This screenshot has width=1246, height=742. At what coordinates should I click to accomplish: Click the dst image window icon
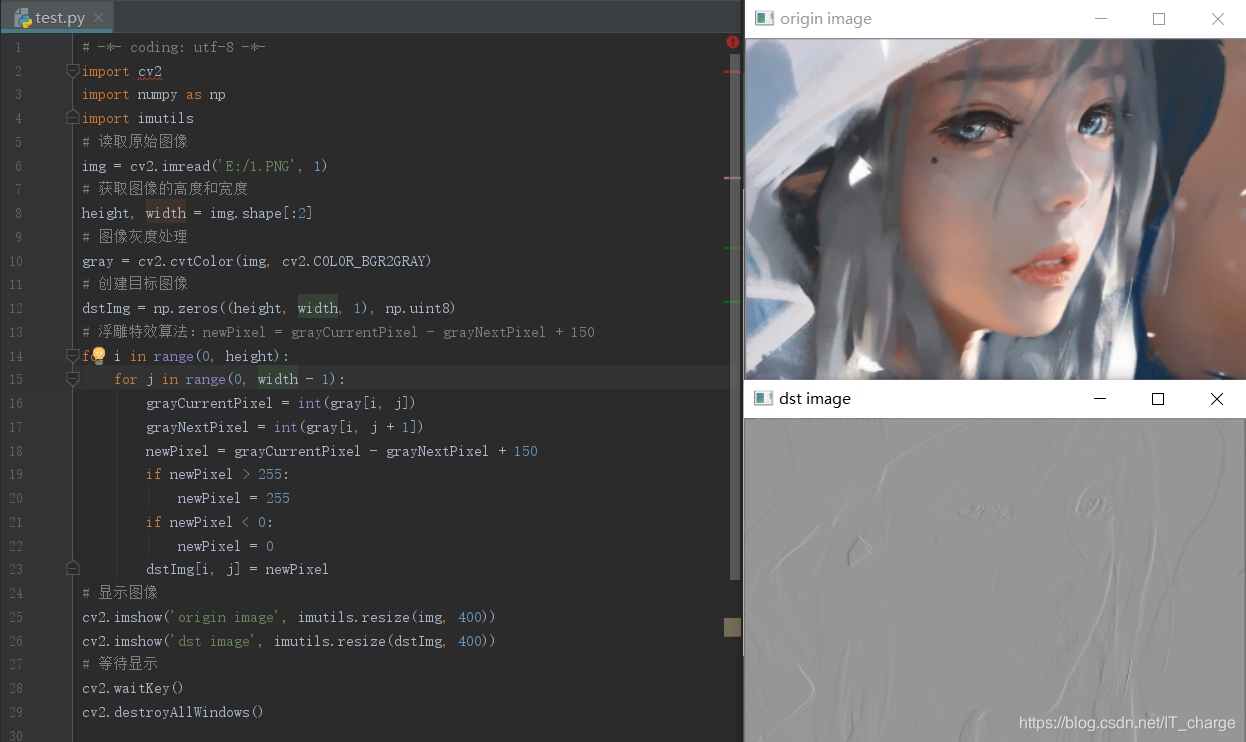(x=764, y=398)
